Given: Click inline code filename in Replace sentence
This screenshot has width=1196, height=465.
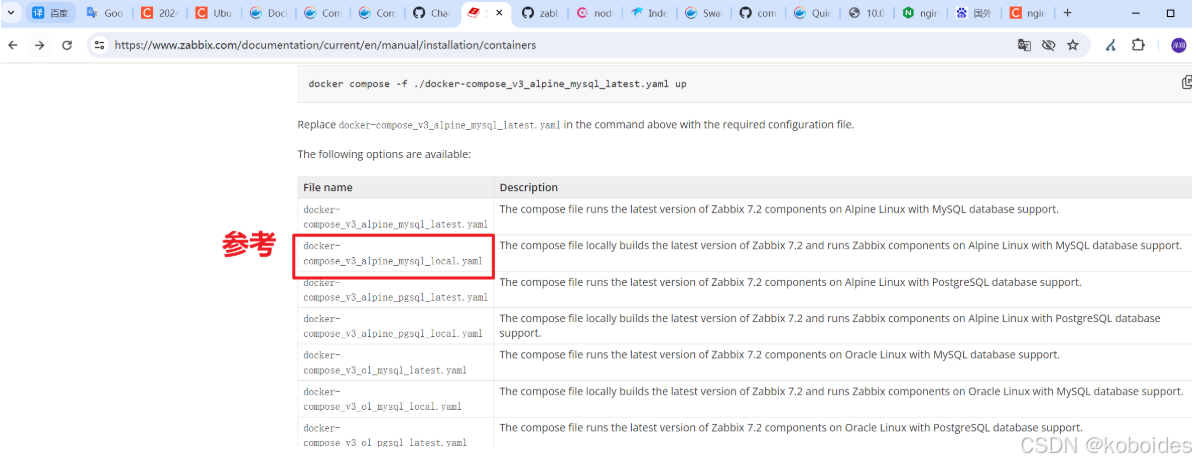Looking at the screenshot, I should tap(450, 125).
